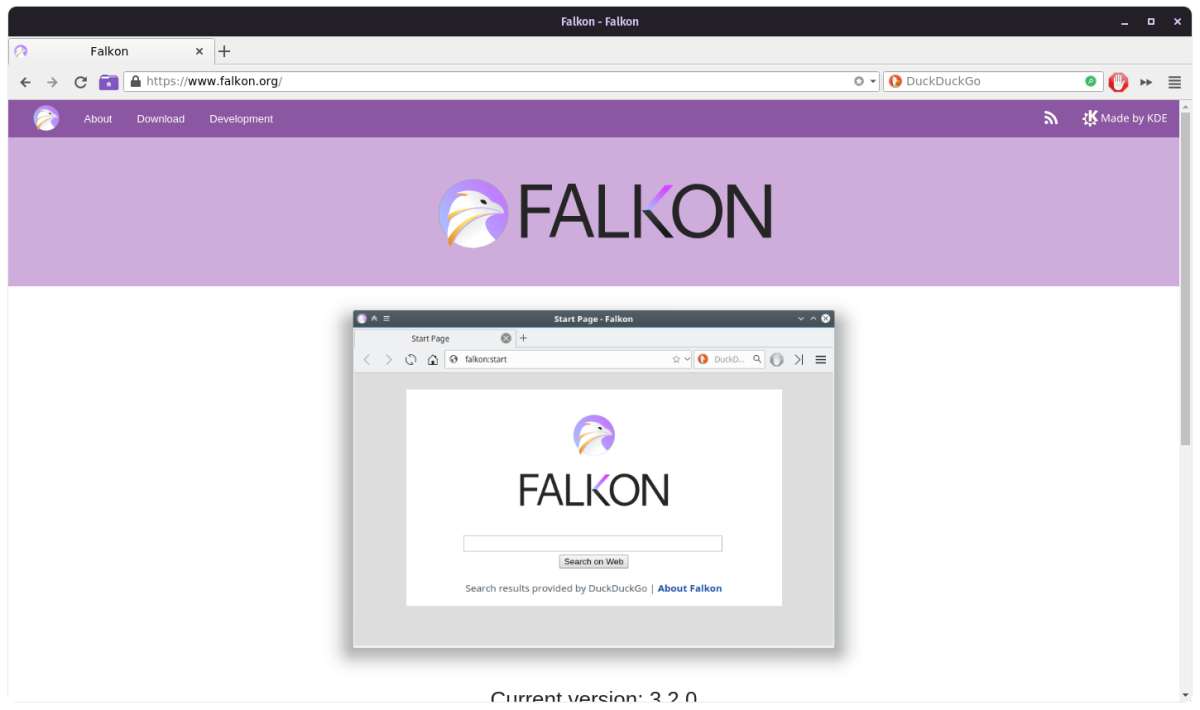Image resolution: width=1200 pixels, height=710 pixels.
Task: Reload the current page
Action: tap(80, 82)
